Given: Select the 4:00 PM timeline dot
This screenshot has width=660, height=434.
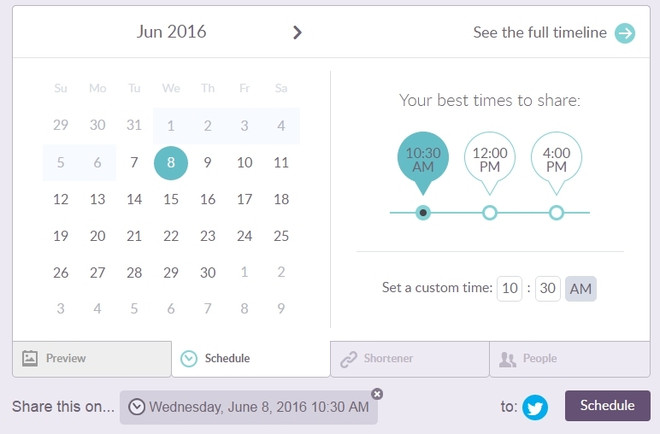Looking at the screenshot, I should tap(556, 213).
